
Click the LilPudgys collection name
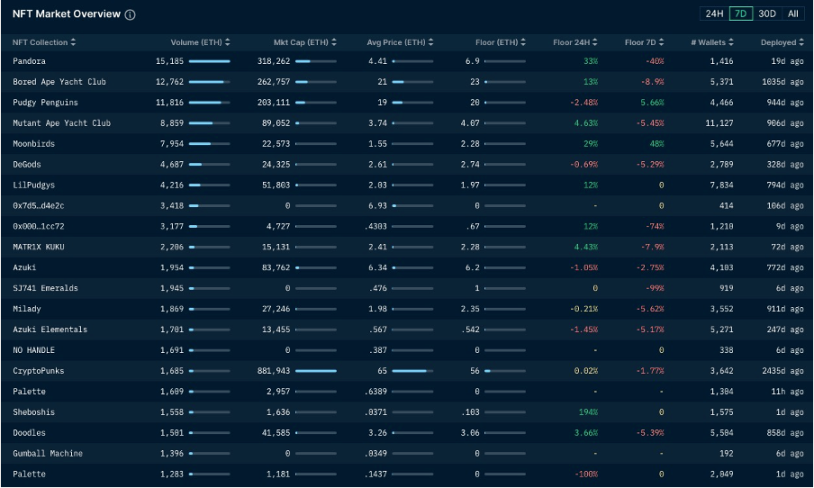pyautogui.click(x=34, y=185)
